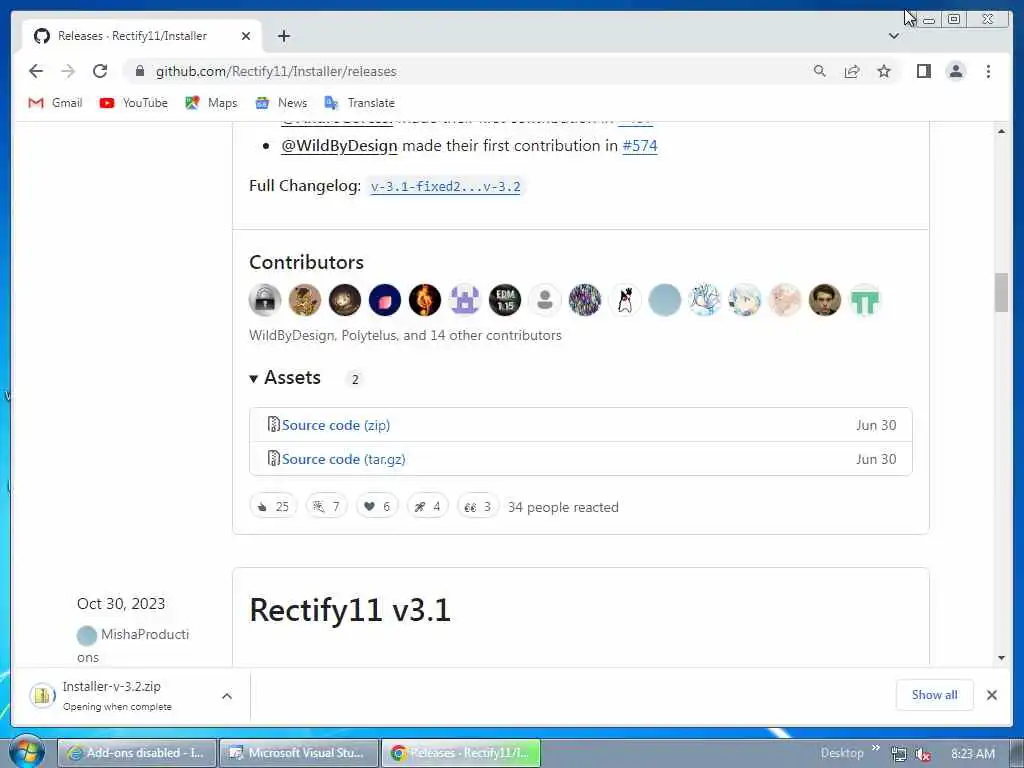Click the default gray person contributor avatar
1024x768 pixels.
(x=545, y=300)
